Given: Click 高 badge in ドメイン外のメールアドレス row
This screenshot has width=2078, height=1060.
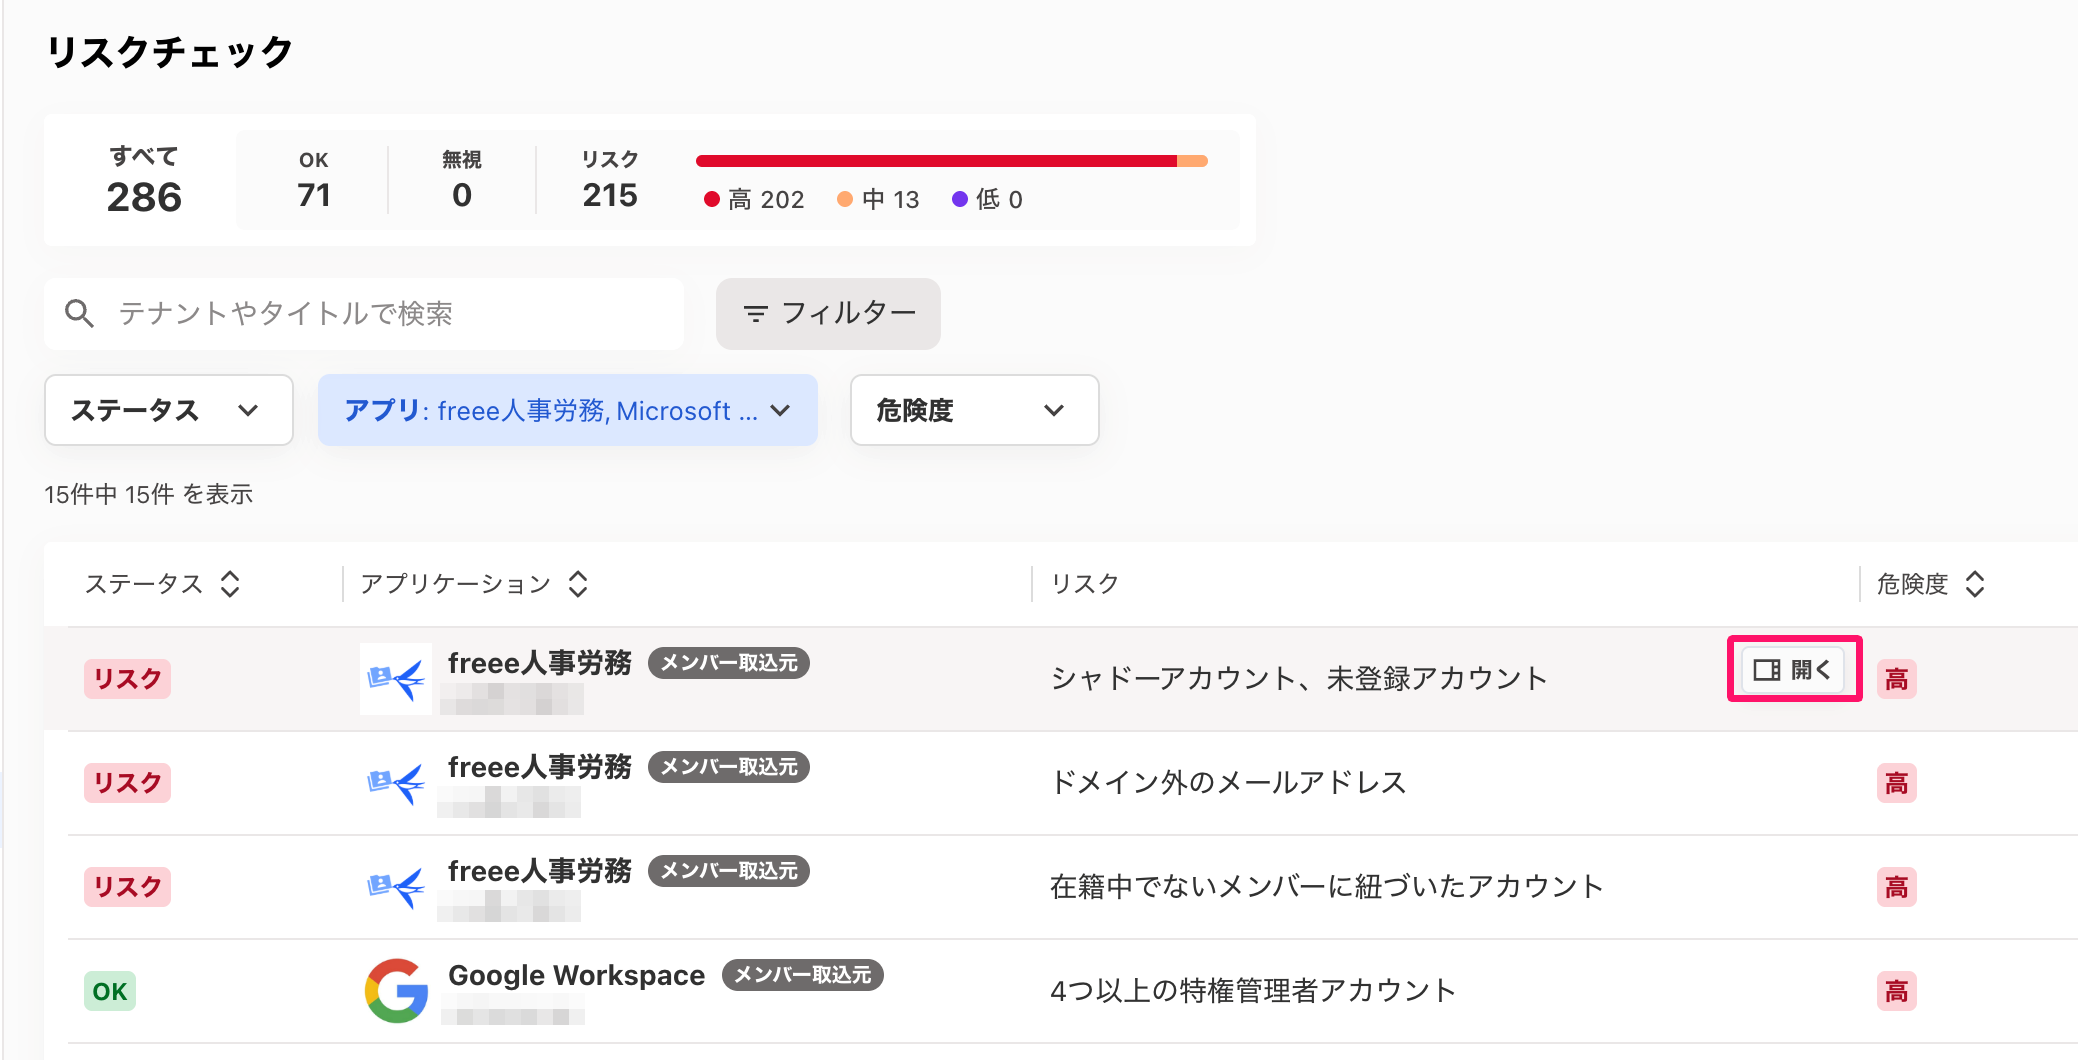Looking at the screenshot, I should point(1897,784).
